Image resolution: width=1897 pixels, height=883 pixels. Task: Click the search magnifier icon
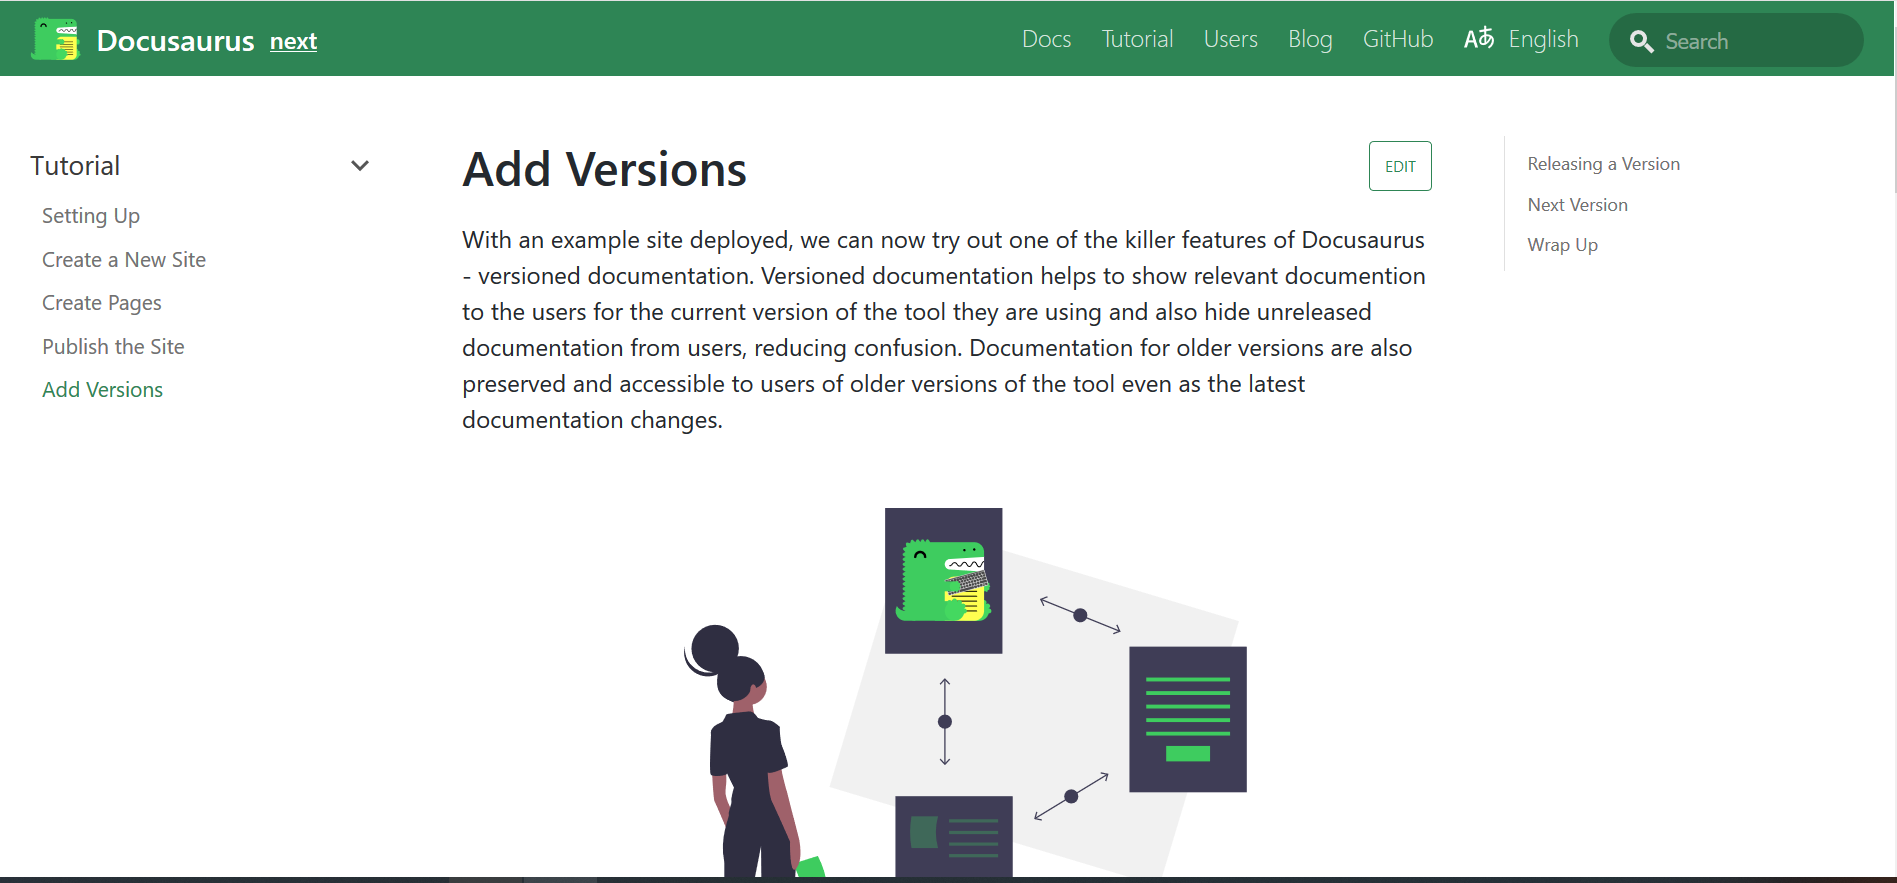coord(1641,41)
